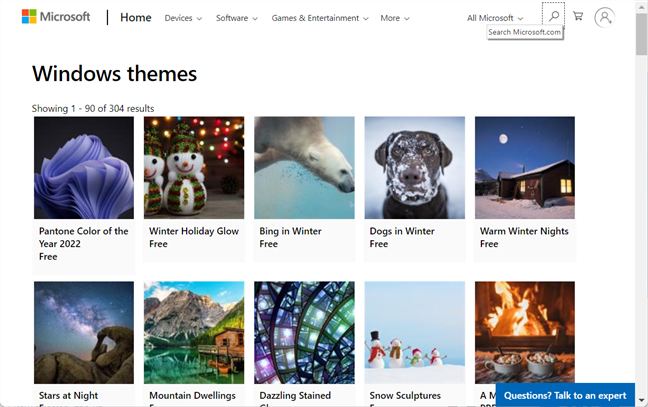648x407 pixels.
Task: Click the 'Dogs in Winter' title
Action: [x=402, y=231]
